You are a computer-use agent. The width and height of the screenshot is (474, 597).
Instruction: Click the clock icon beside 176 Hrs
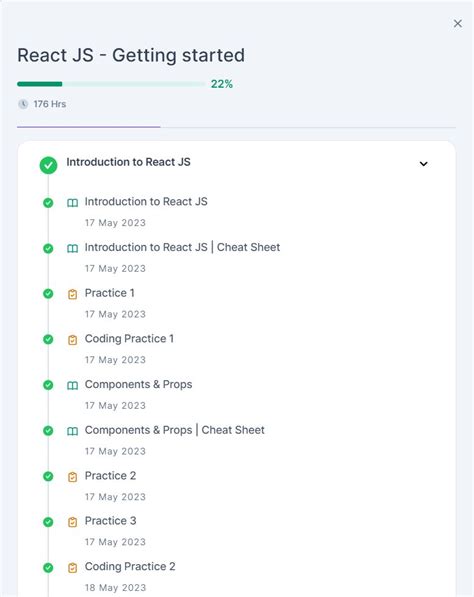[x=23, y=104]
